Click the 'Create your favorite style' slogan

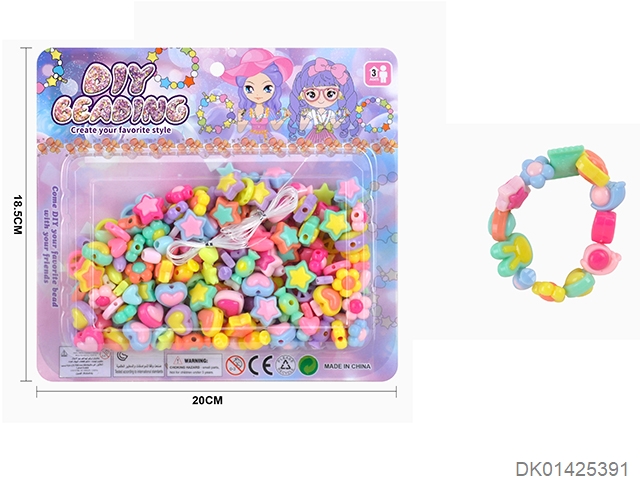120,130
